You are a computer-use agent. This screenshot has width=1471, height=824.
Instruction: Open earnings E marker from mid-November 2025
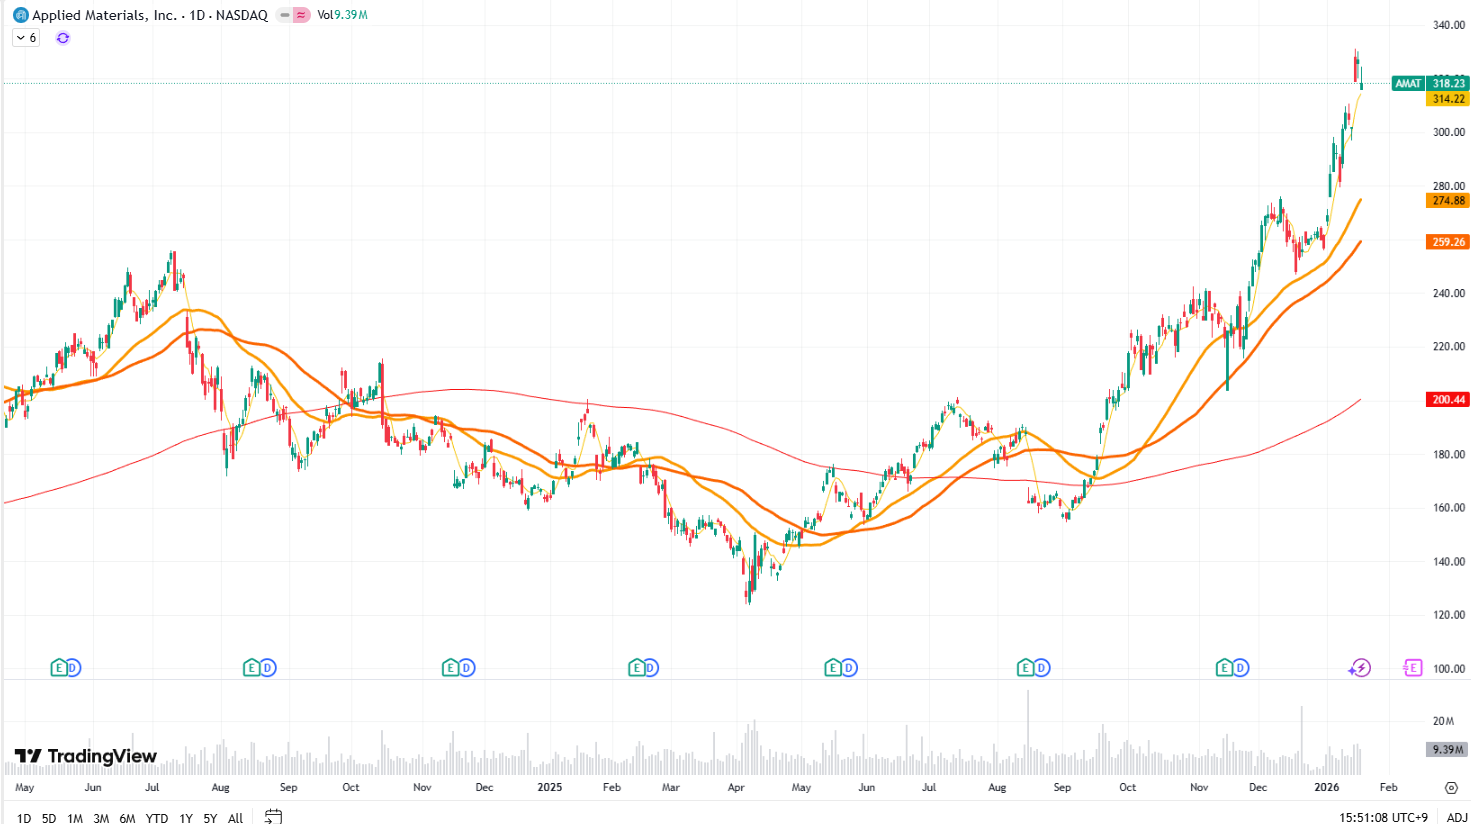coord(1225,668)
